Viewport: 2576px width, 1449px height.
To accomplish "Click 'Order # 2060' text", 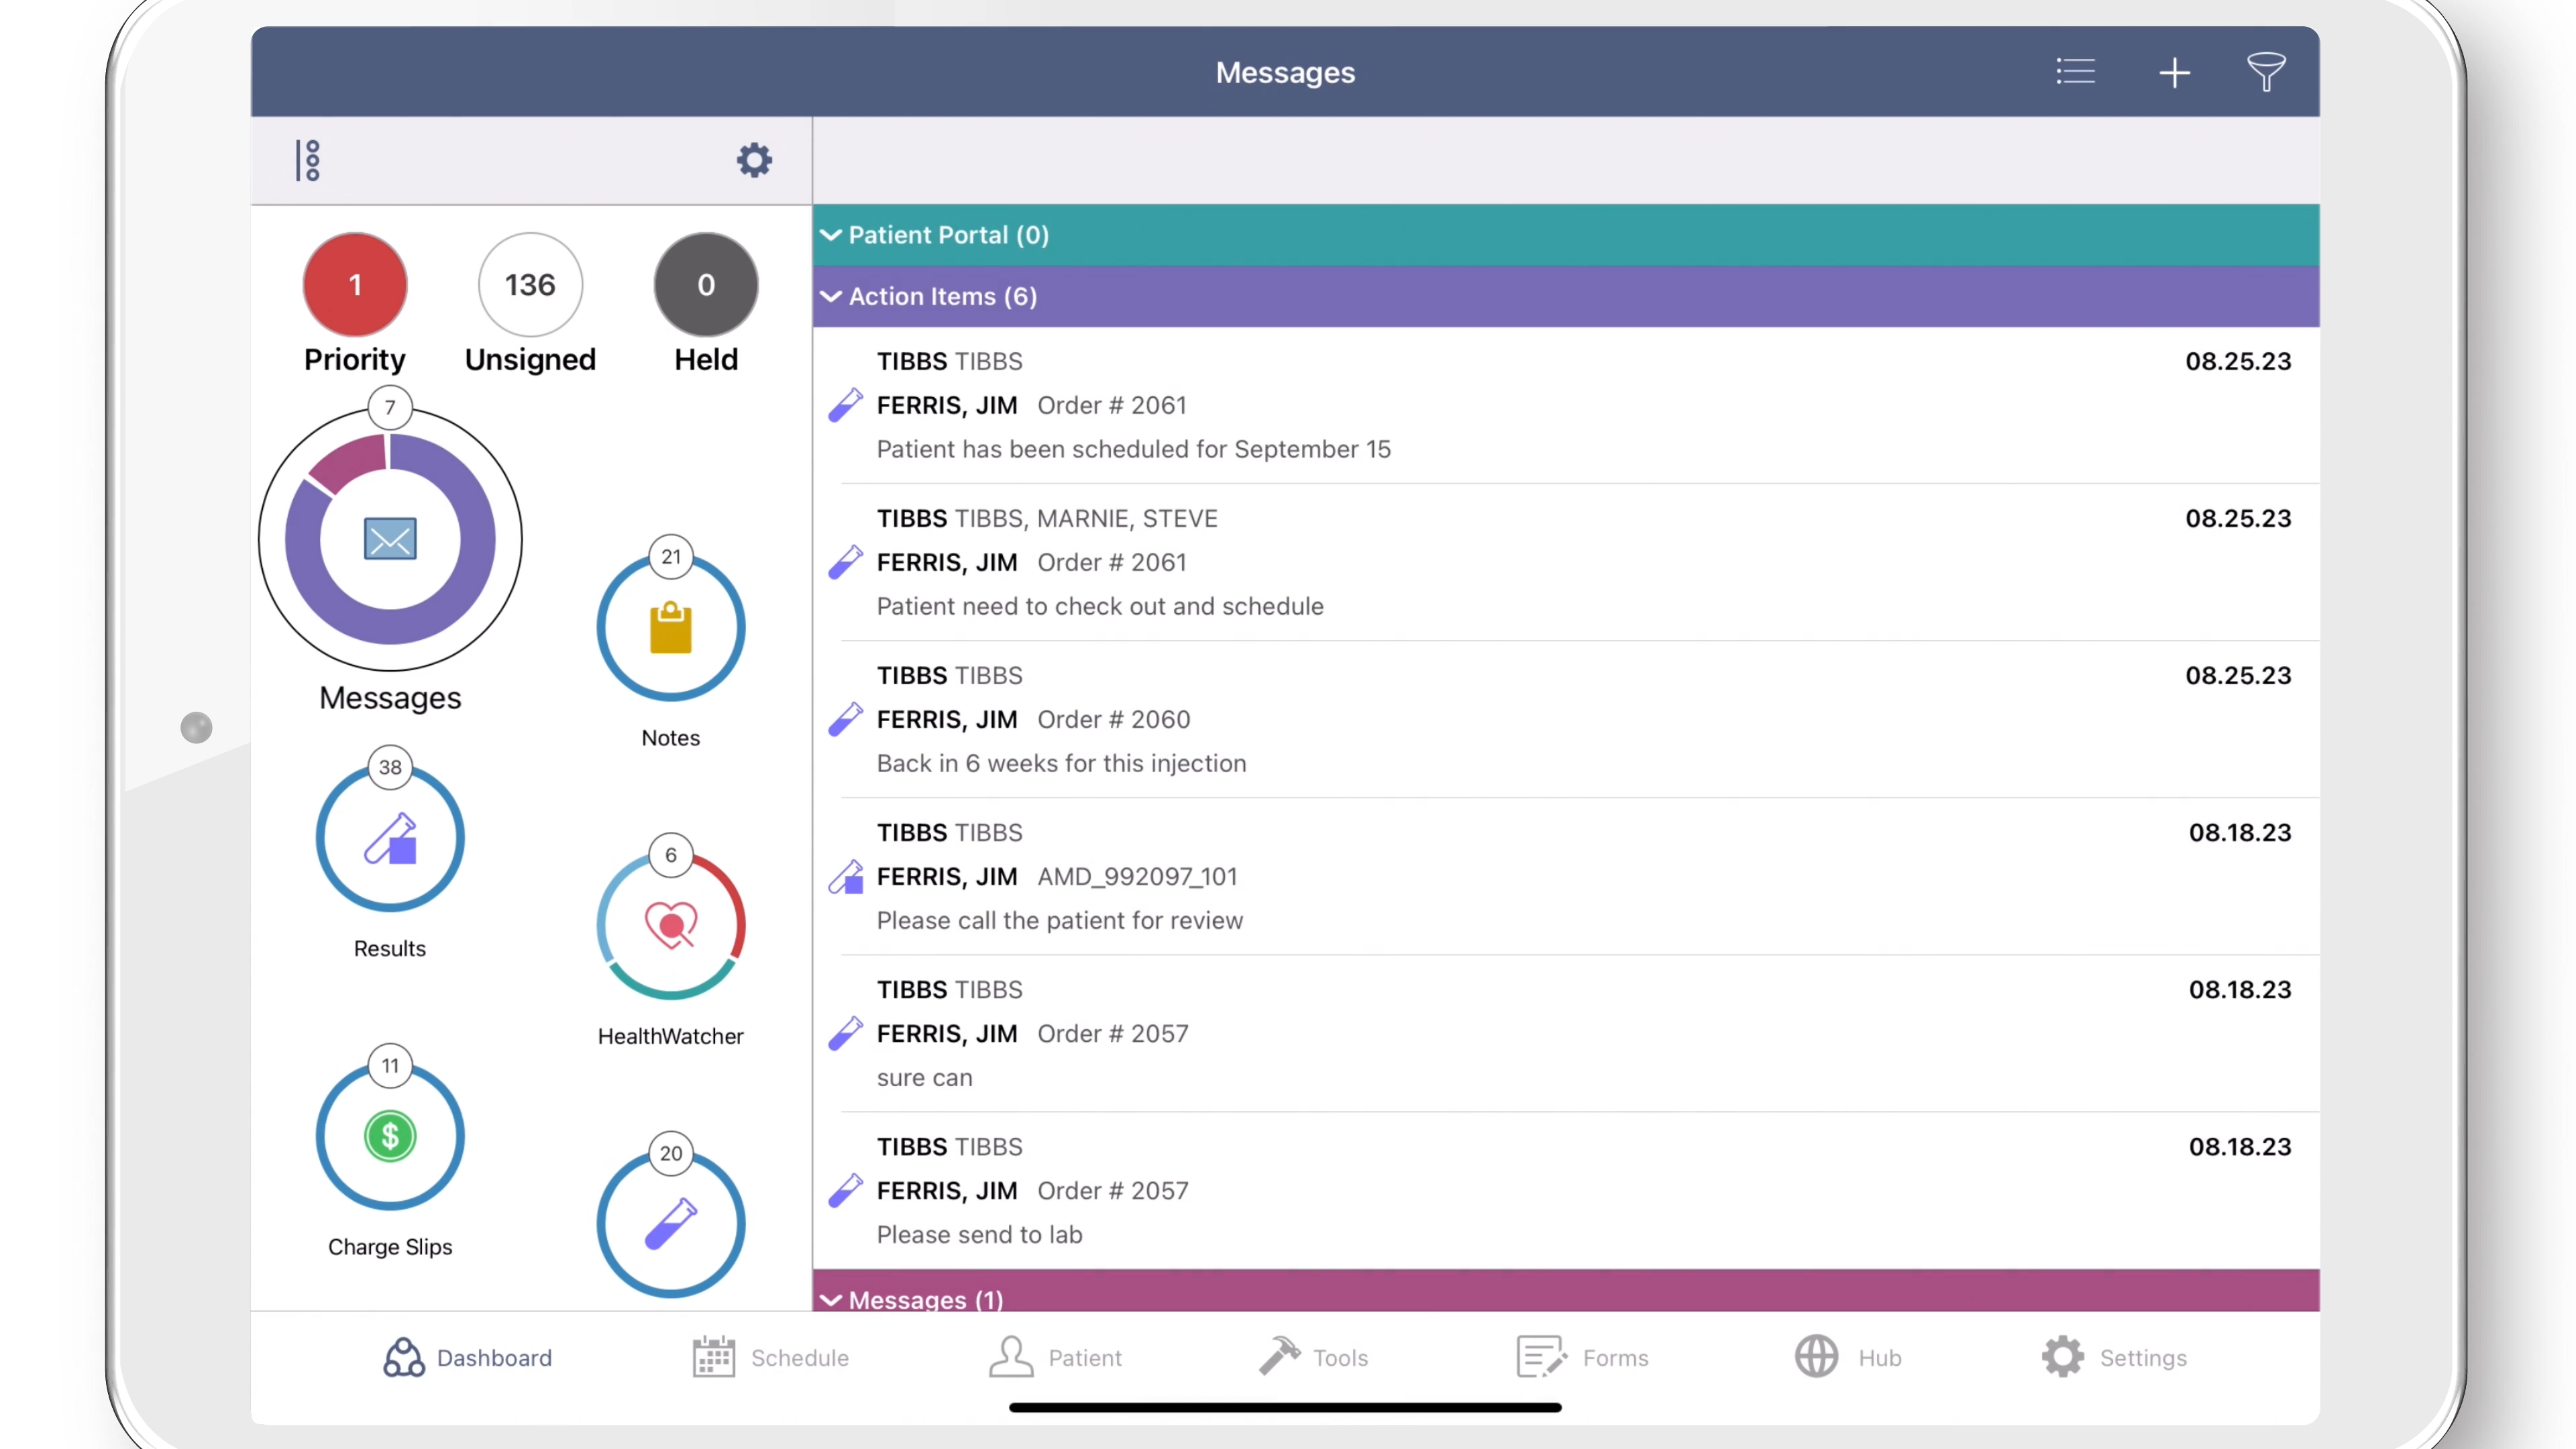I will (1114, 719).
